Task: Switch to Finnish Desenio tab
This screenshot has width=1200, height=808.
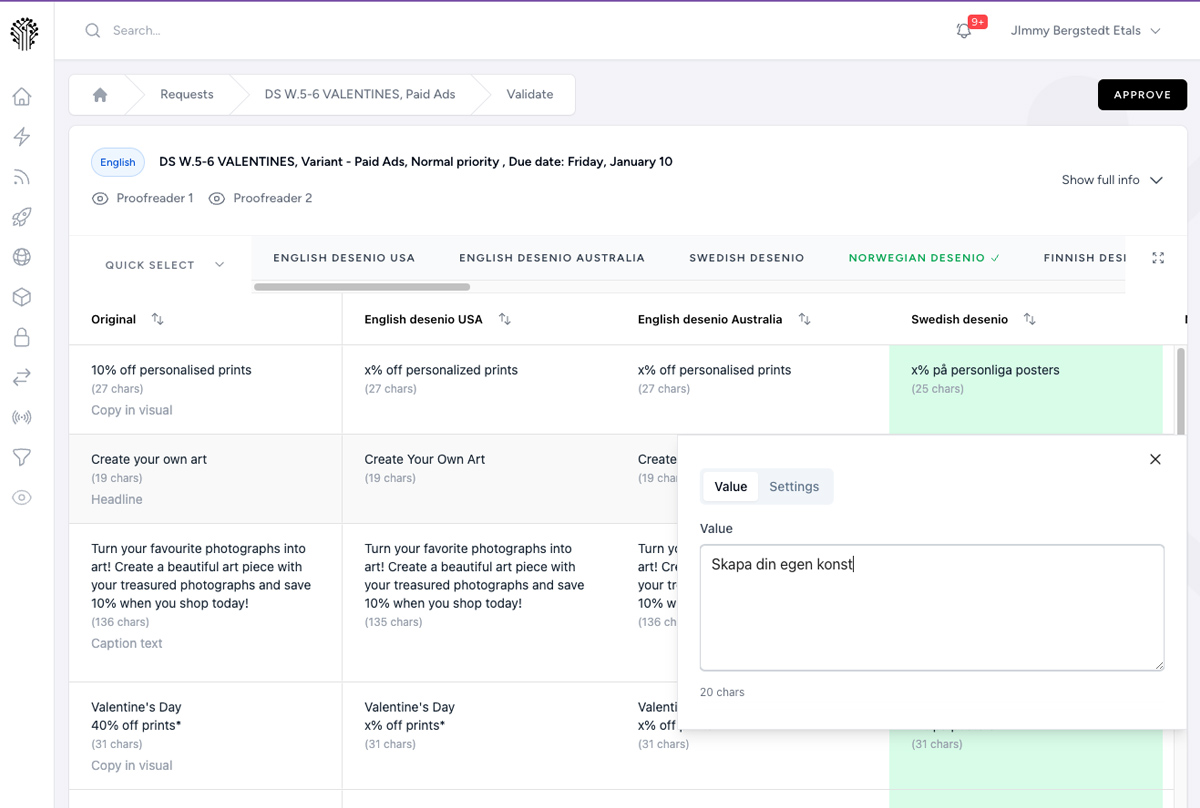Action: pyautogui.click(x=1085, y=258)
